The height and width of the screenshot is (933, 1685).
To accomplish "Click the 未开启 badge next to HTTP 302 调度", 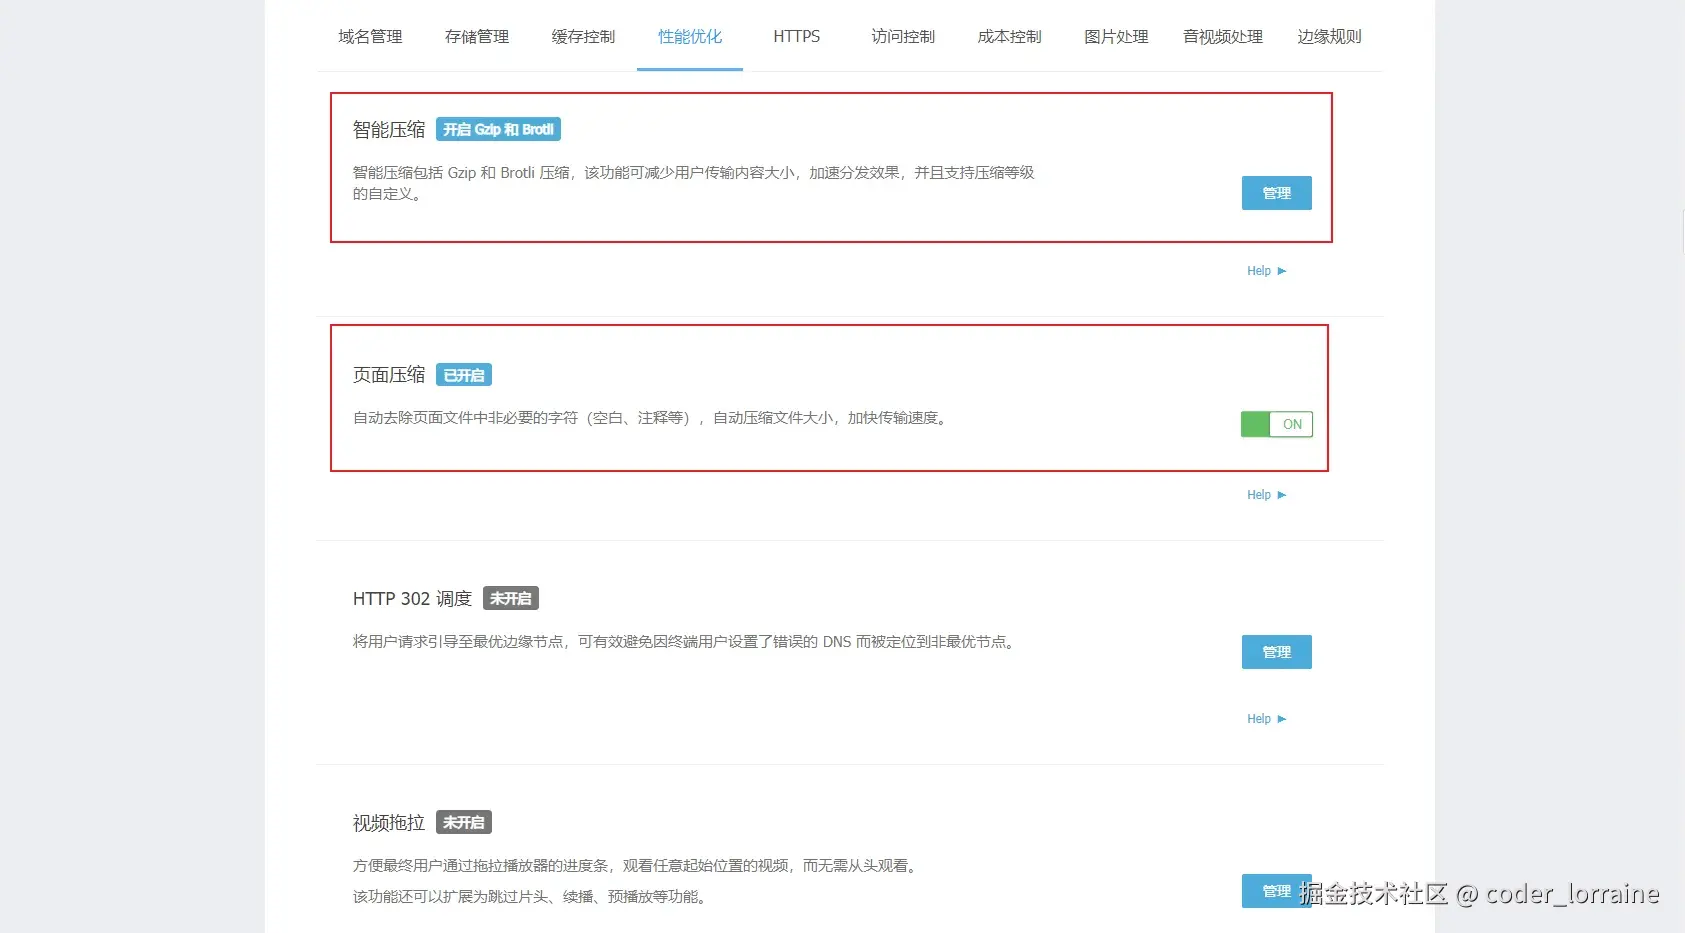I will point(511,598).
